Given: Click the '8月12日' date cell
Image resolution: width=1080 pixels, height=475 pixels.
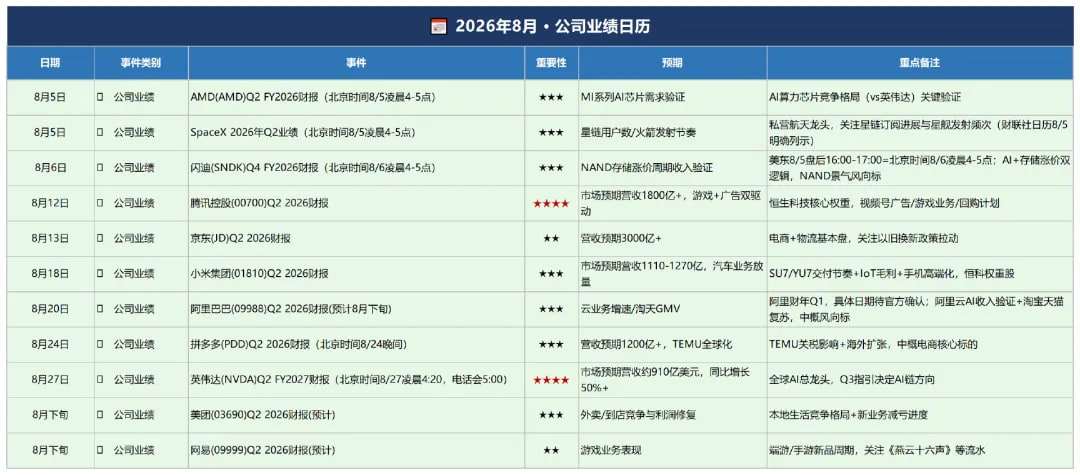Looking at the screenshot, I should coord(50,203).
